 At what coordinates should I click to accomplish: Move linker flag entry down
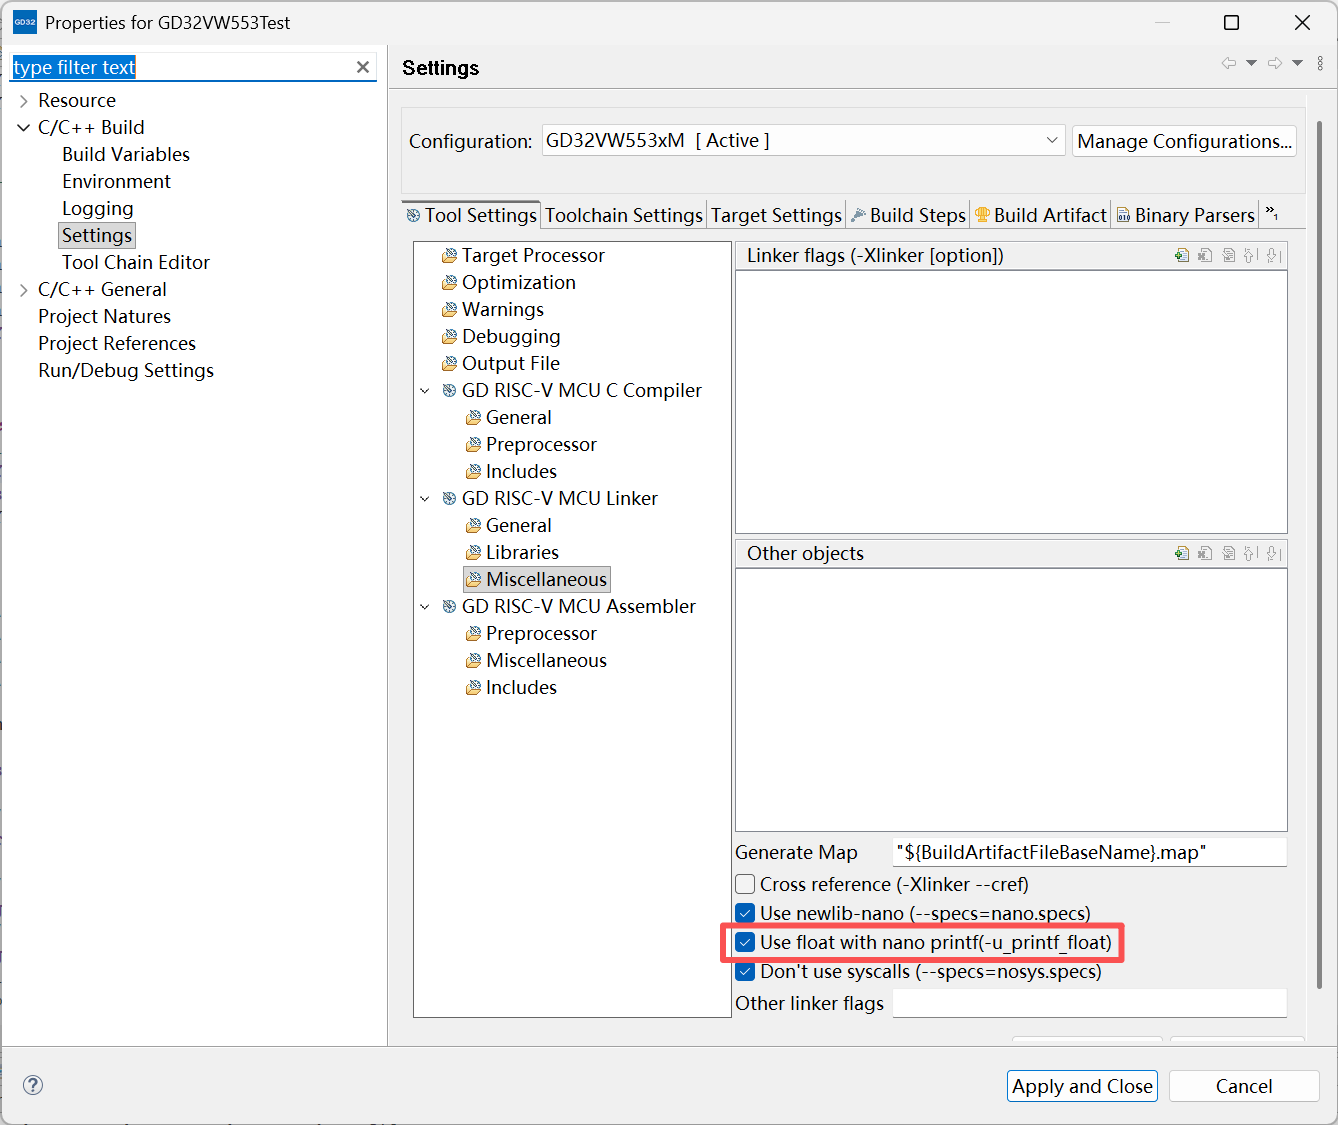pyautogui.click(x=1273, y=255)
